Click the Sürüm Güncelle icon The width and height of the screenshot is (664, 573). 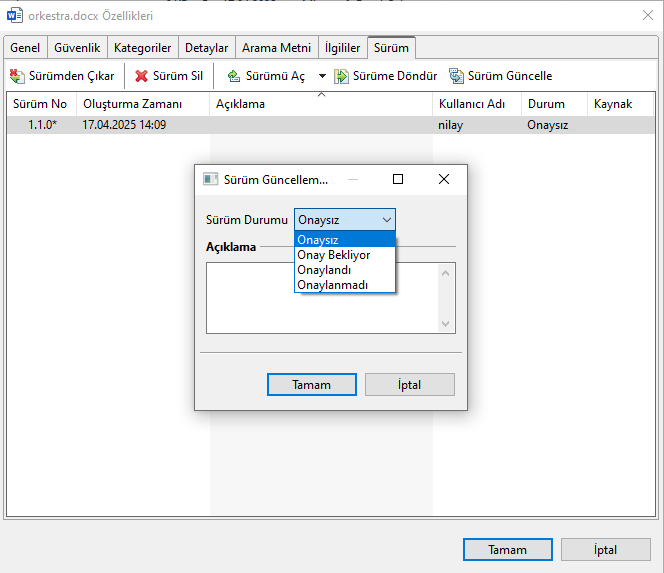pos(457,76)
